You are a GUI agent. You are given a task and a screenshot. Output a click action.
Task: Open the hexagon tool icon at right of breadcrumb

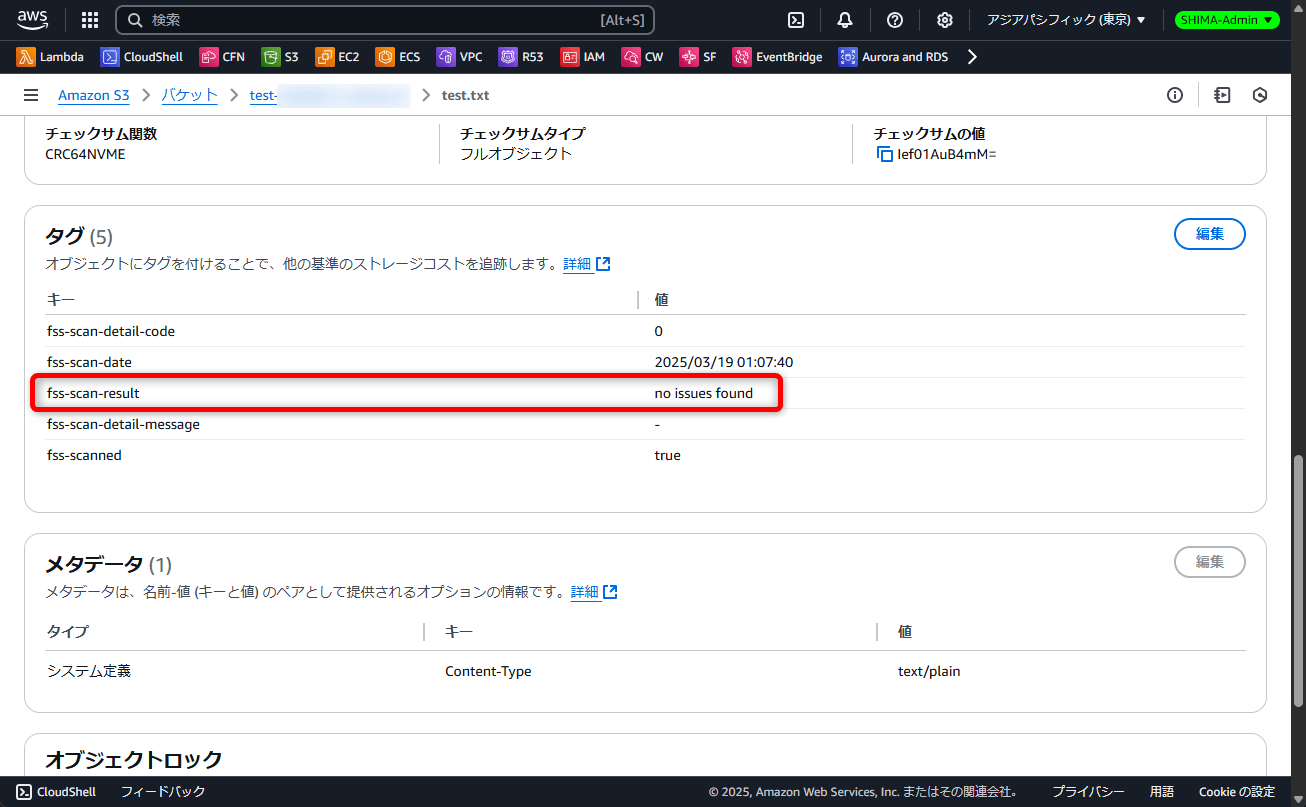click(1260, 95)
